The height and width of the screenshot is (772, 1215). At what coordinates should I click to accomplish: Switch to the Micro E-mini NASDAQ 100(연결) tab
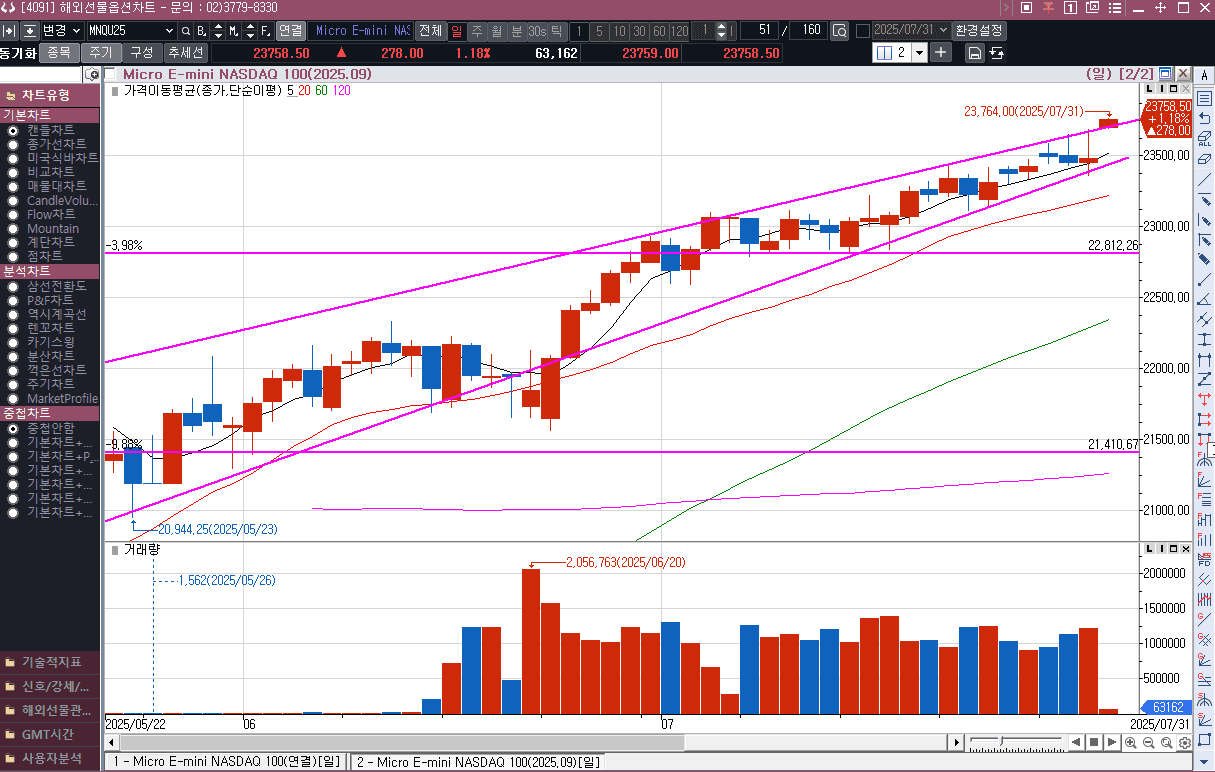click(x=225, y=762)
